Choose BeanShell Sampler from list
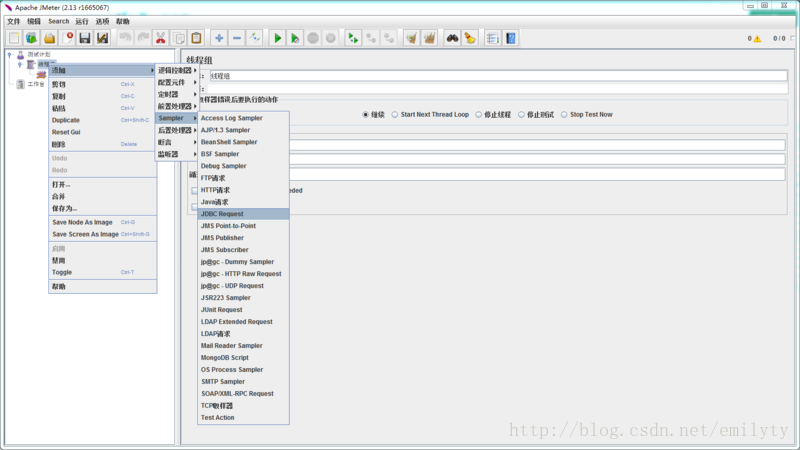800x450 pixels. (243, 142)
